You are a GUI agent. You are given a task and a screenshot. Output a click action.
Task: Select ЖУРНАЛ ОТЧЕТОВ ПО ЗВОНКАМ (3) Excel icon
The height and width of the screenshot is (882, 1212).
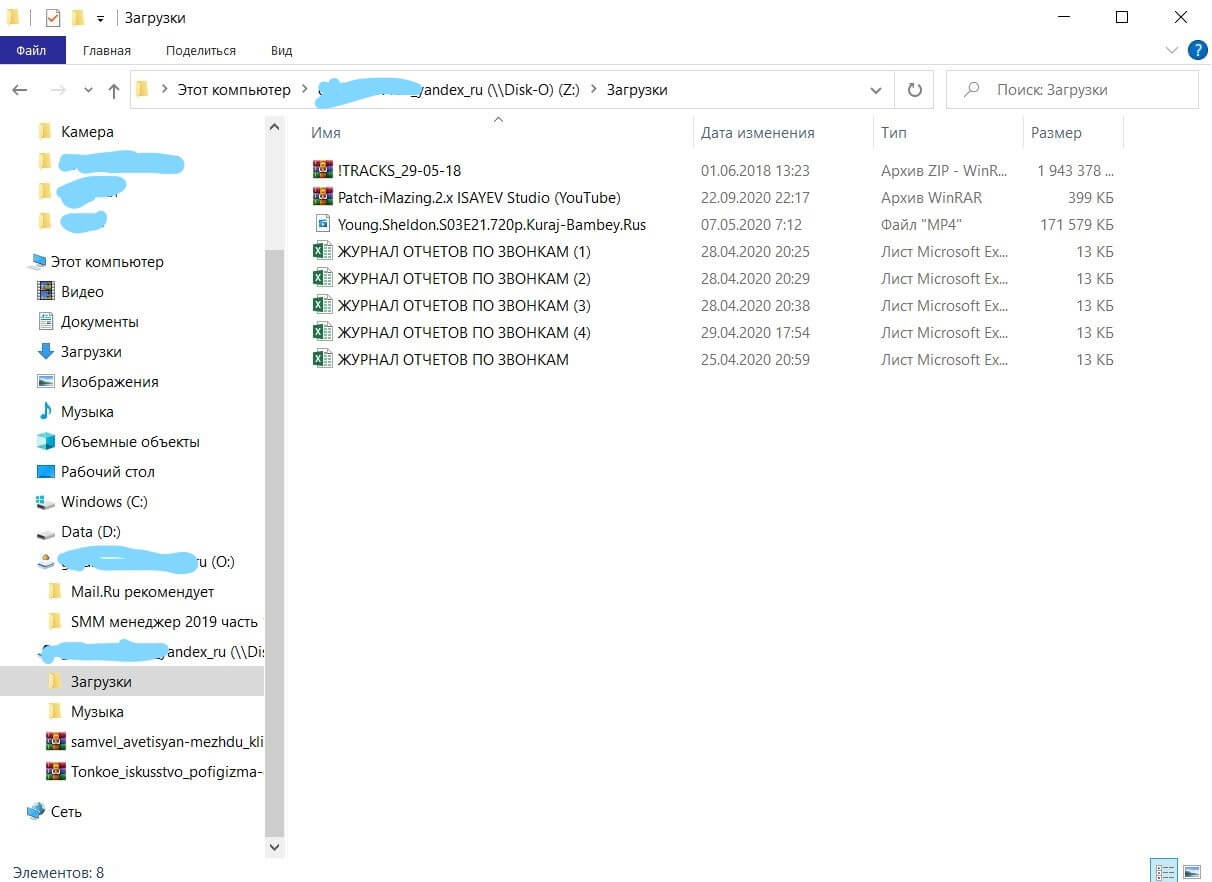(322, 305)
